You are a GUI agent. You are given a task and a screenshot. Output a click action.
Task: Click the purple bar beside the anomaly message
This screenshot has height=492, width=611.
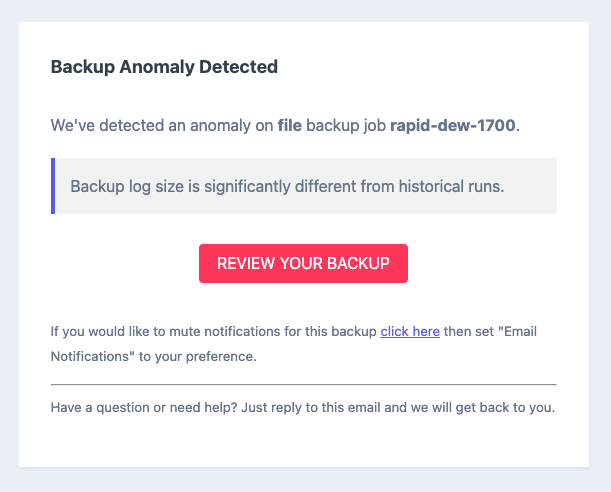pyautogui.click(x=53, y=186)
